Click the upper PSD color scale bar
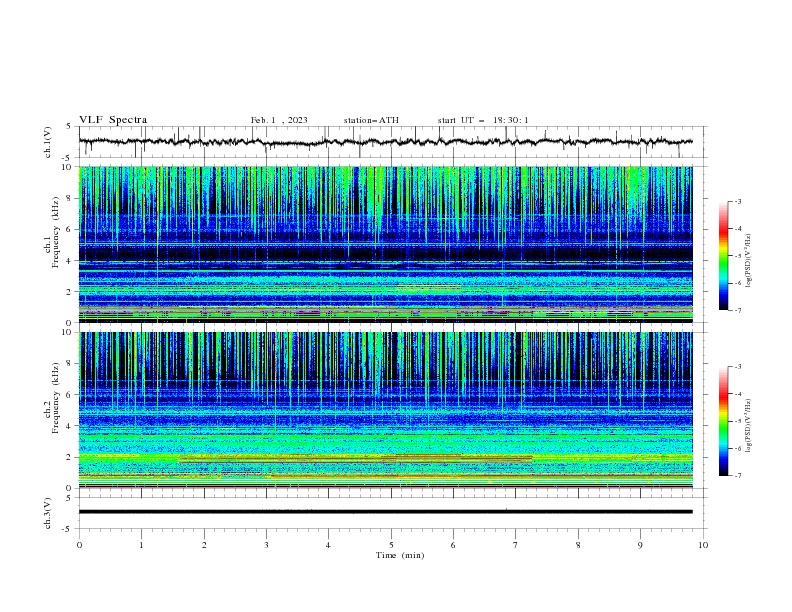Viewport: 792px width, 612px height. tap(723, 256)
